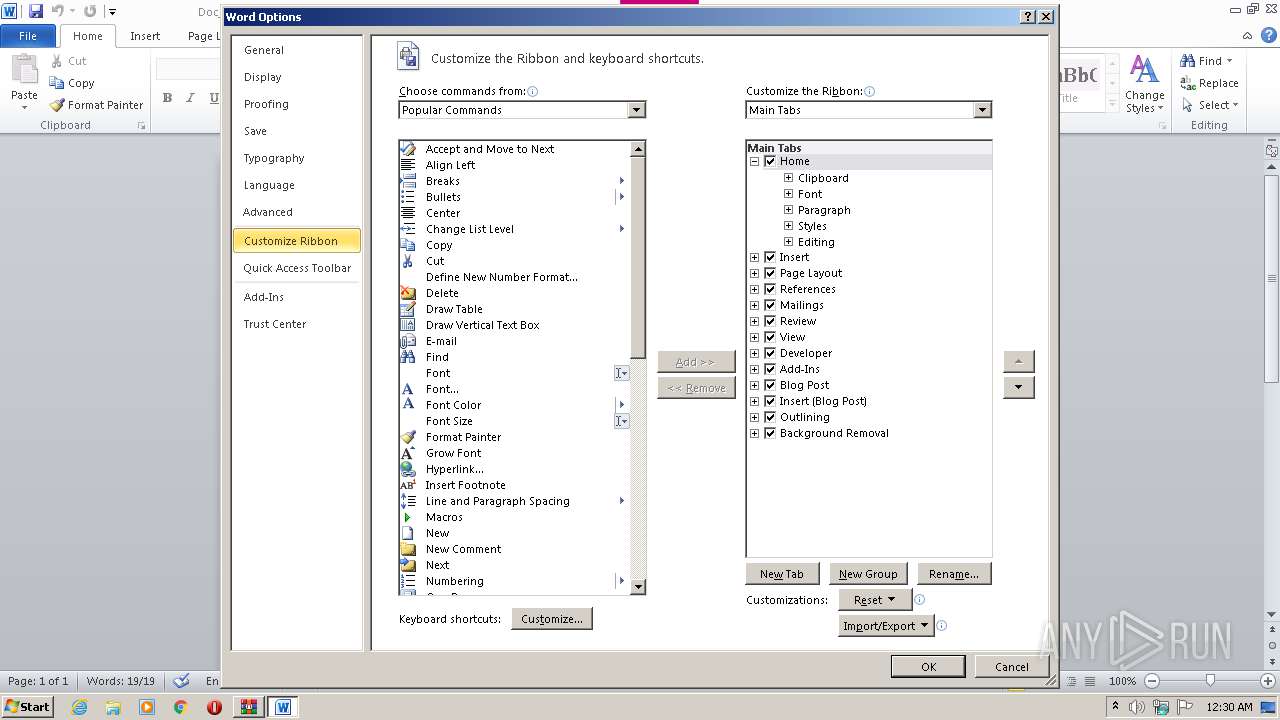The height and width of the screenshot is (720, 1280).
Task: Click the E-mail command icon
Action: coord(408,341)
